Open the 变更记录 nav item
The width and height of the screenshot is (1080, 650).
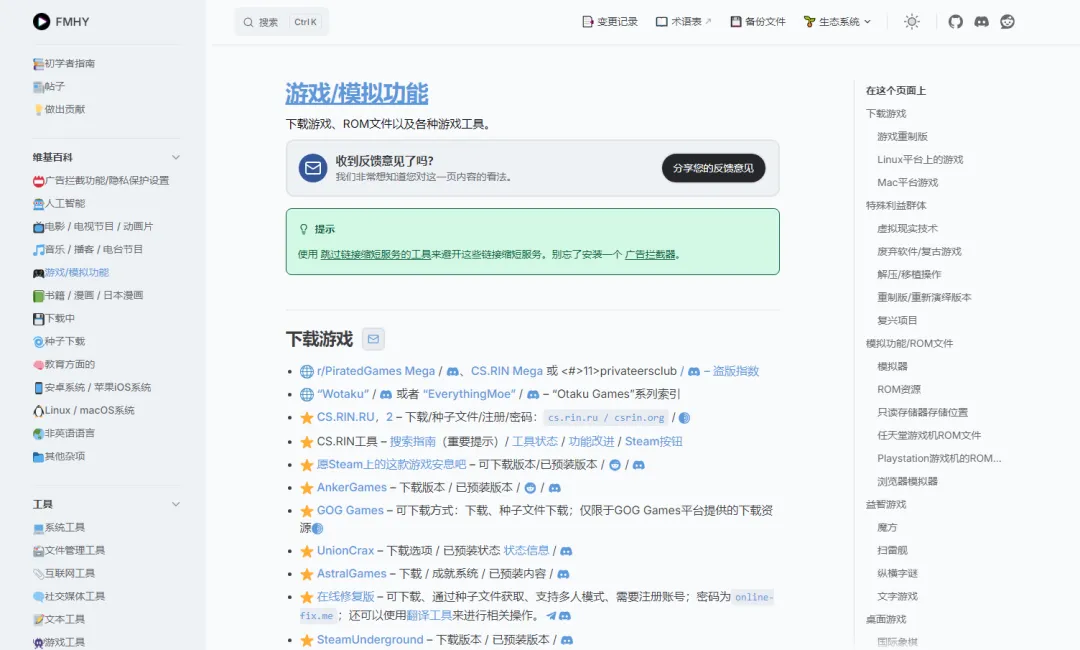point(610,21)
